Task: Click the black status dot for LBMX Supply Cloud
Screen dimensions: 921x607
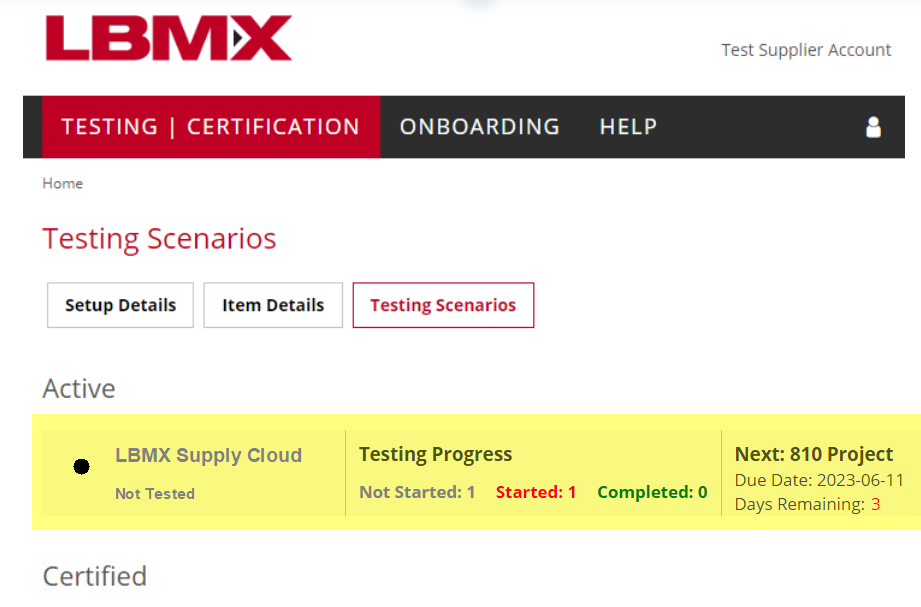Action: click(82, 467)
